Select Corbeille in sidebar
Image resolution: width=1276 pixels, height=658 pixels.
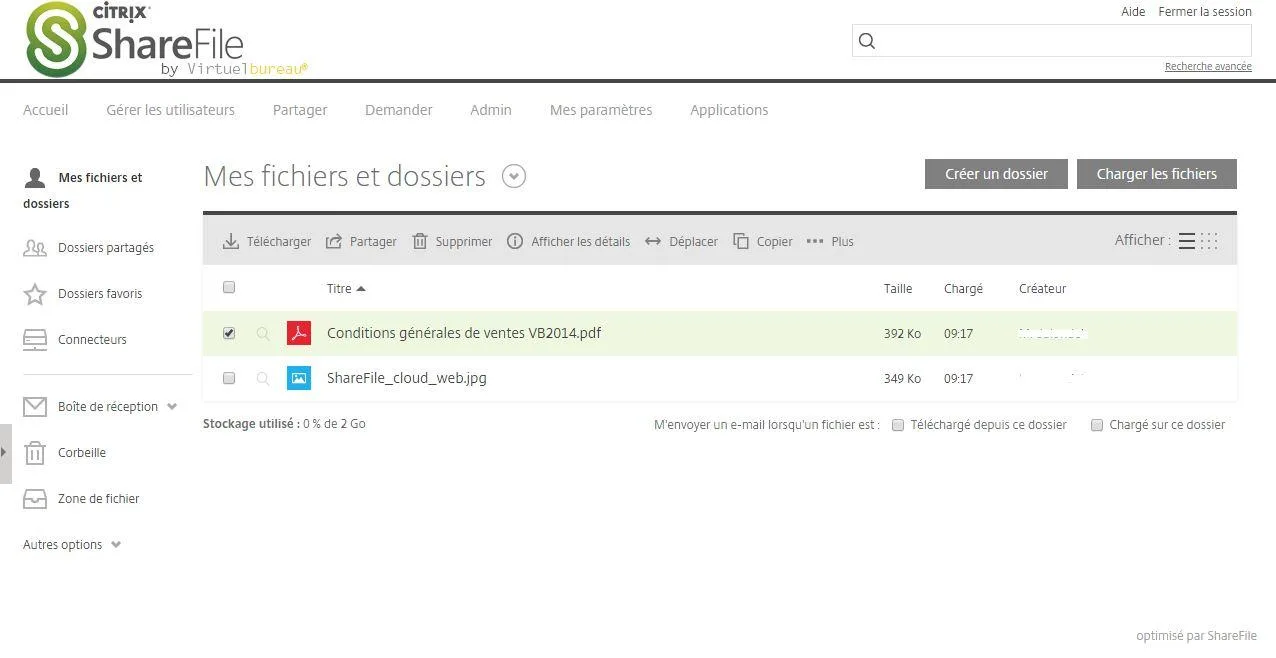click(x=82, y=453)
